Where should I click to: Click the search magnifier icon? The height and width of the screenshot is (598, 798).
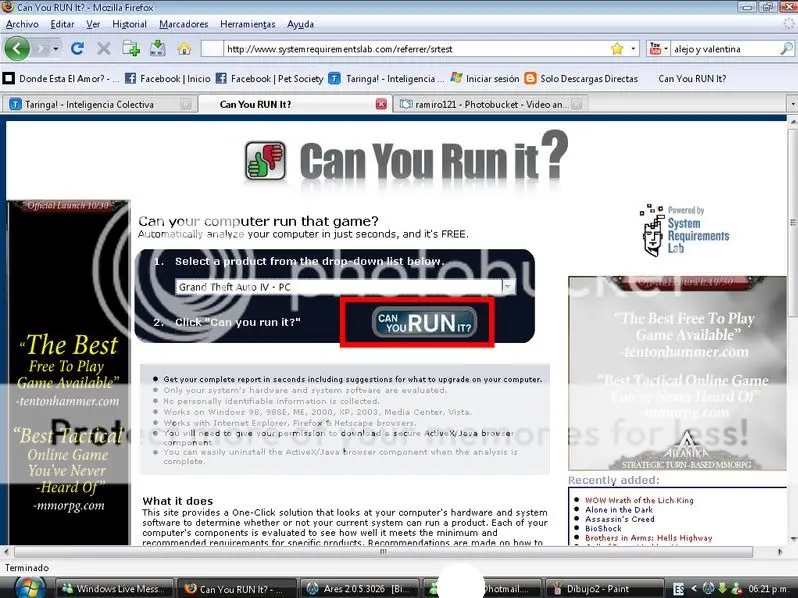tap(786, 49)
